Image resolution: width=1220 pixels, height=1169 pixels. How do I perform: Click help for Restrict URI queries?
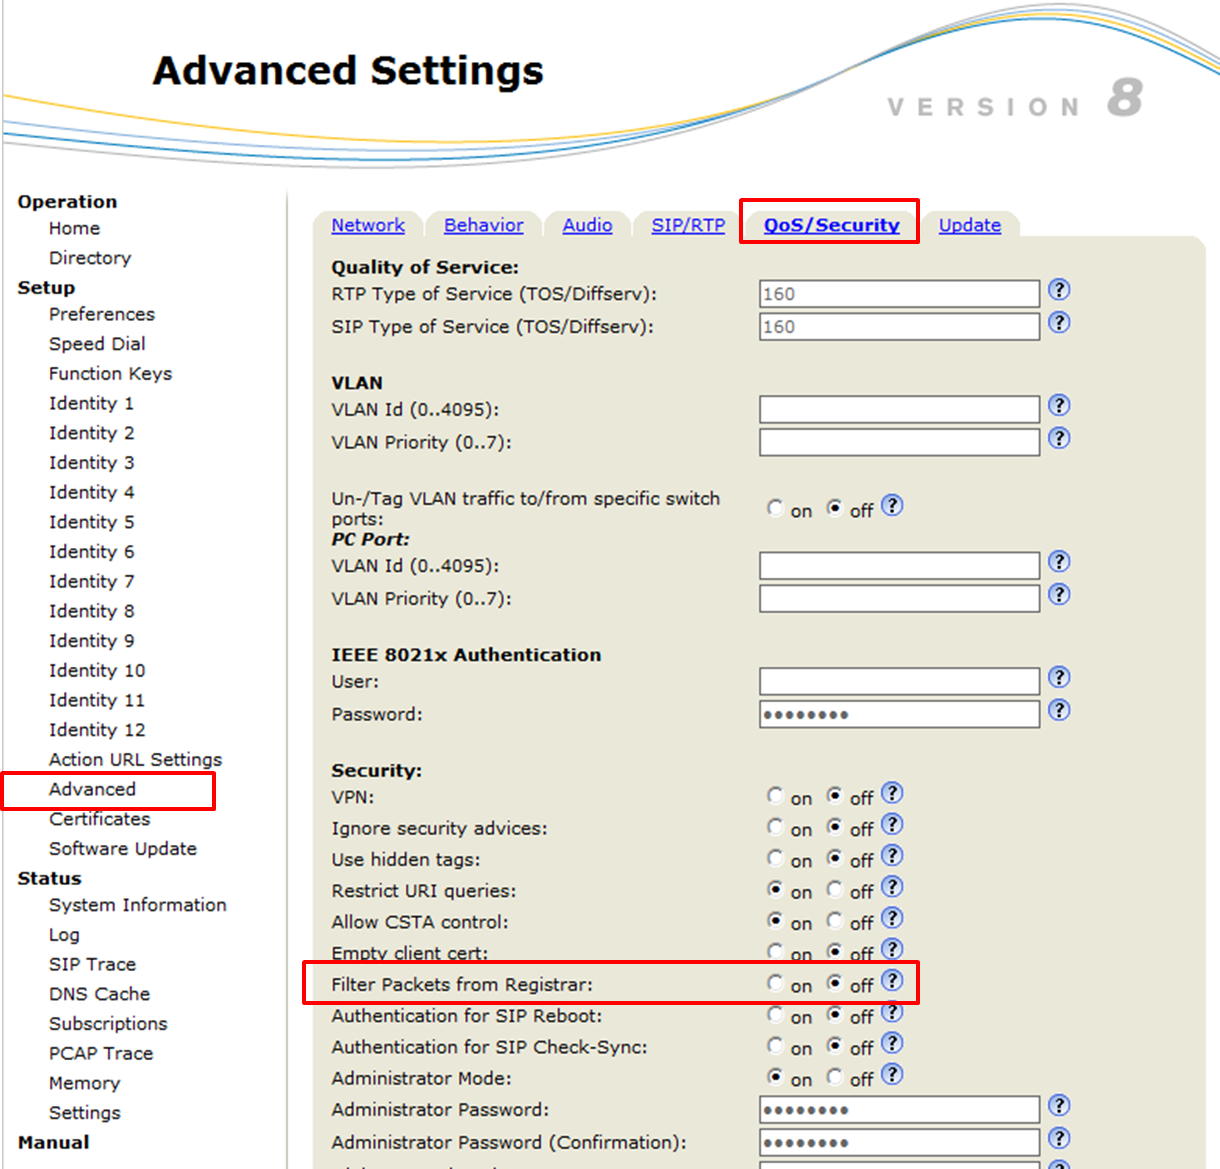point(892,887)
